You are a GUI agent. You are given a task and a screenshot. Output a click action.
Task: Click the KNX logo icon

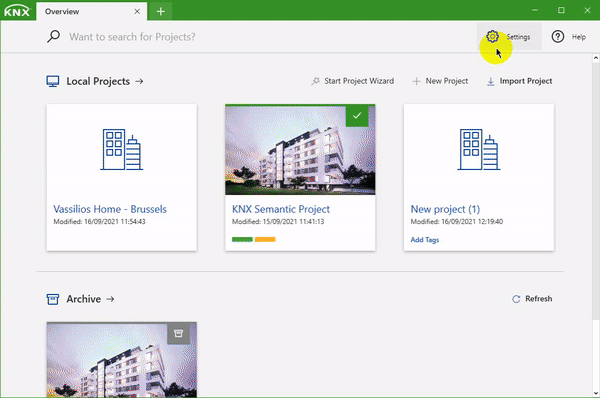click(x=17, y=11)
